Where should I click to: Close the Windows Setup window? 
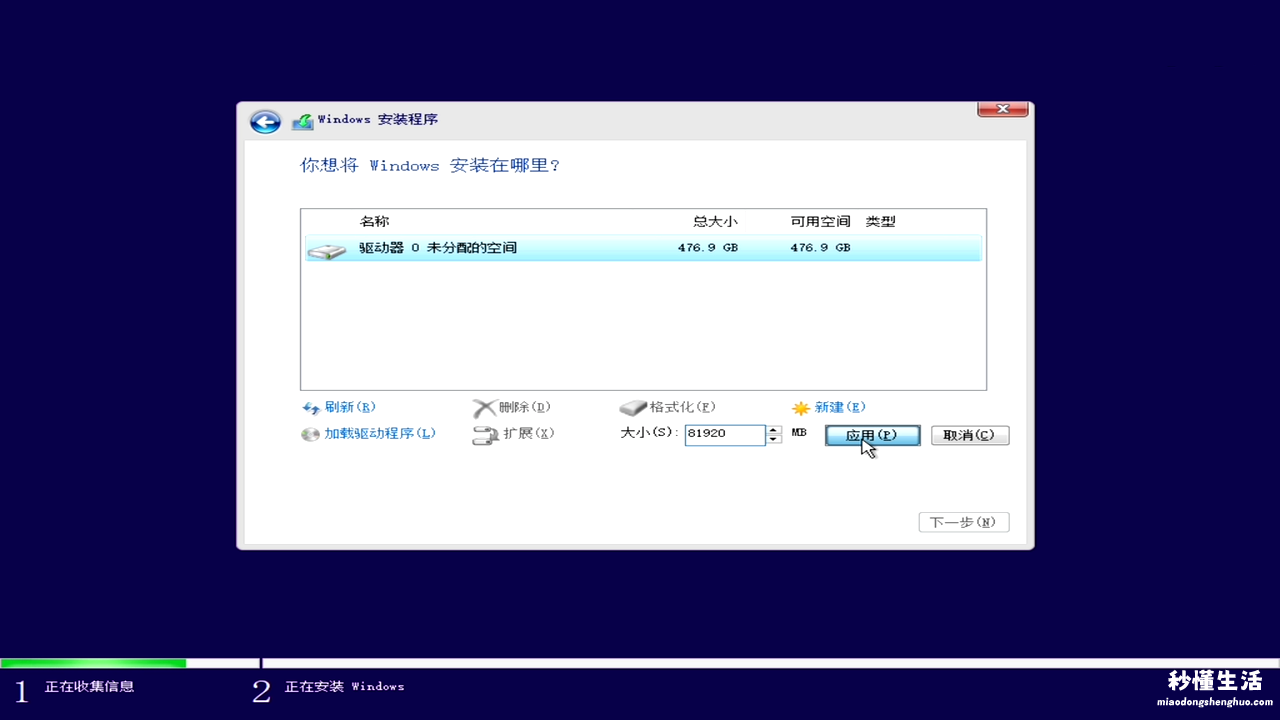(1003, 109)
